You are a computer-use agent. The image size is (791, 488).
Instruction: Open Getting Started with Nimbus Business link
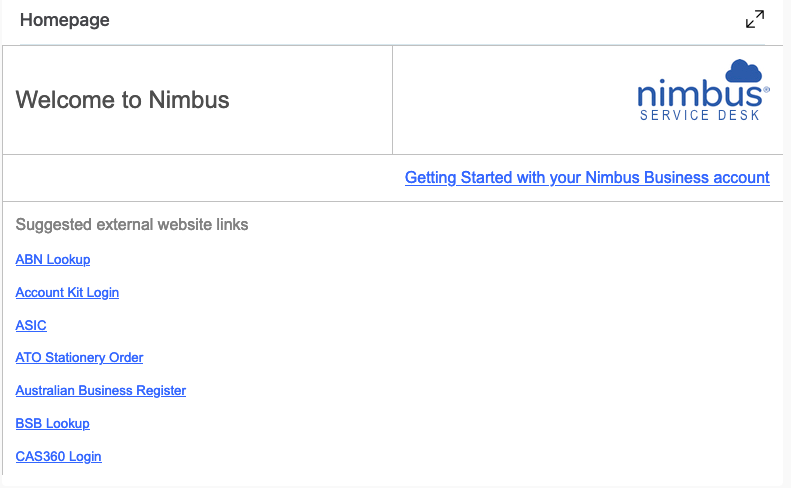587,178
